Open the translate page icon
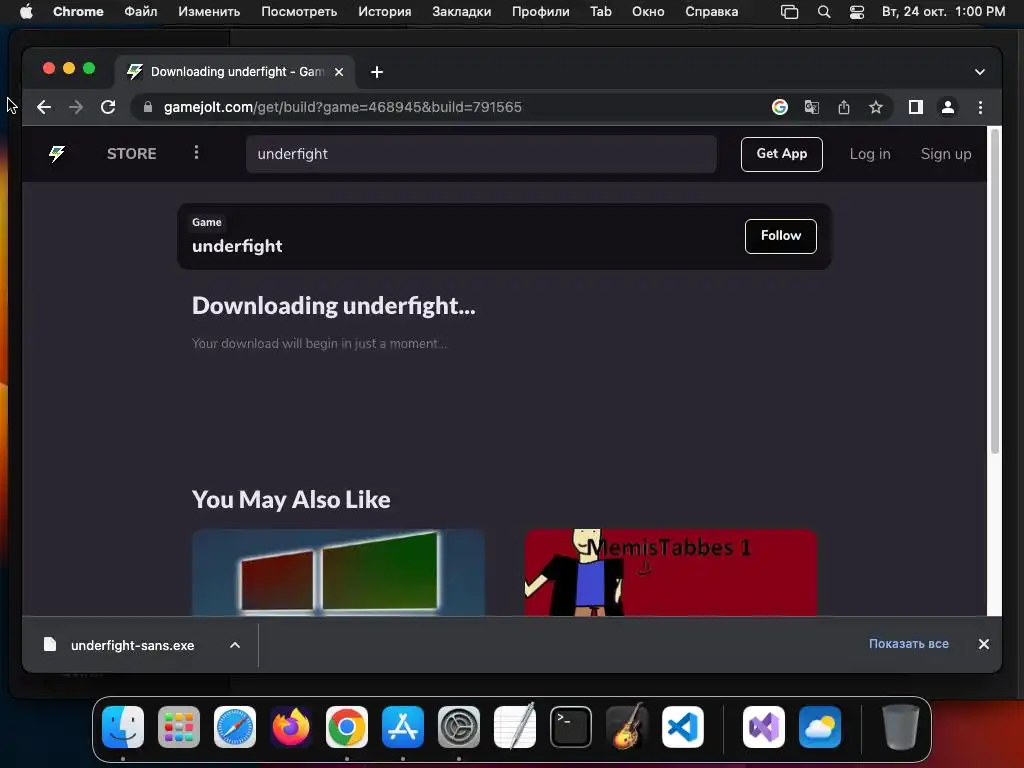This screenshot has width=1024, height=768. point(812,107)
